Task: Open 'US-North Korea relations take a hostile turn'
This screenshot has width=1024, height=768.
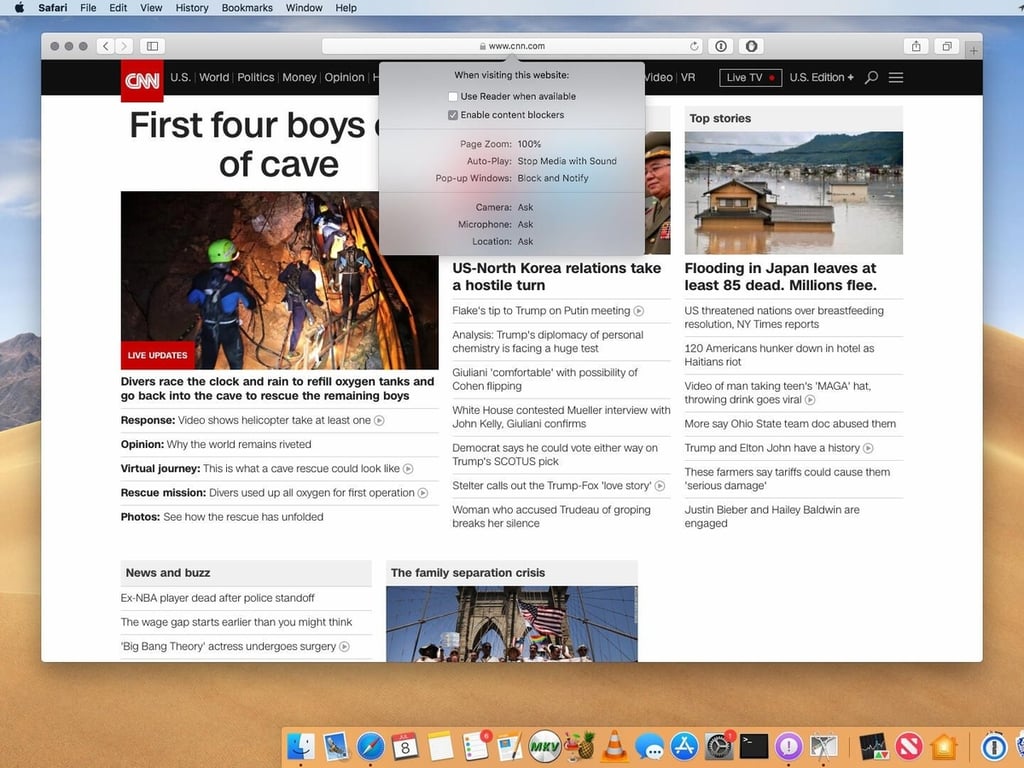Action: pyautogui.click(x=556, y=277)
